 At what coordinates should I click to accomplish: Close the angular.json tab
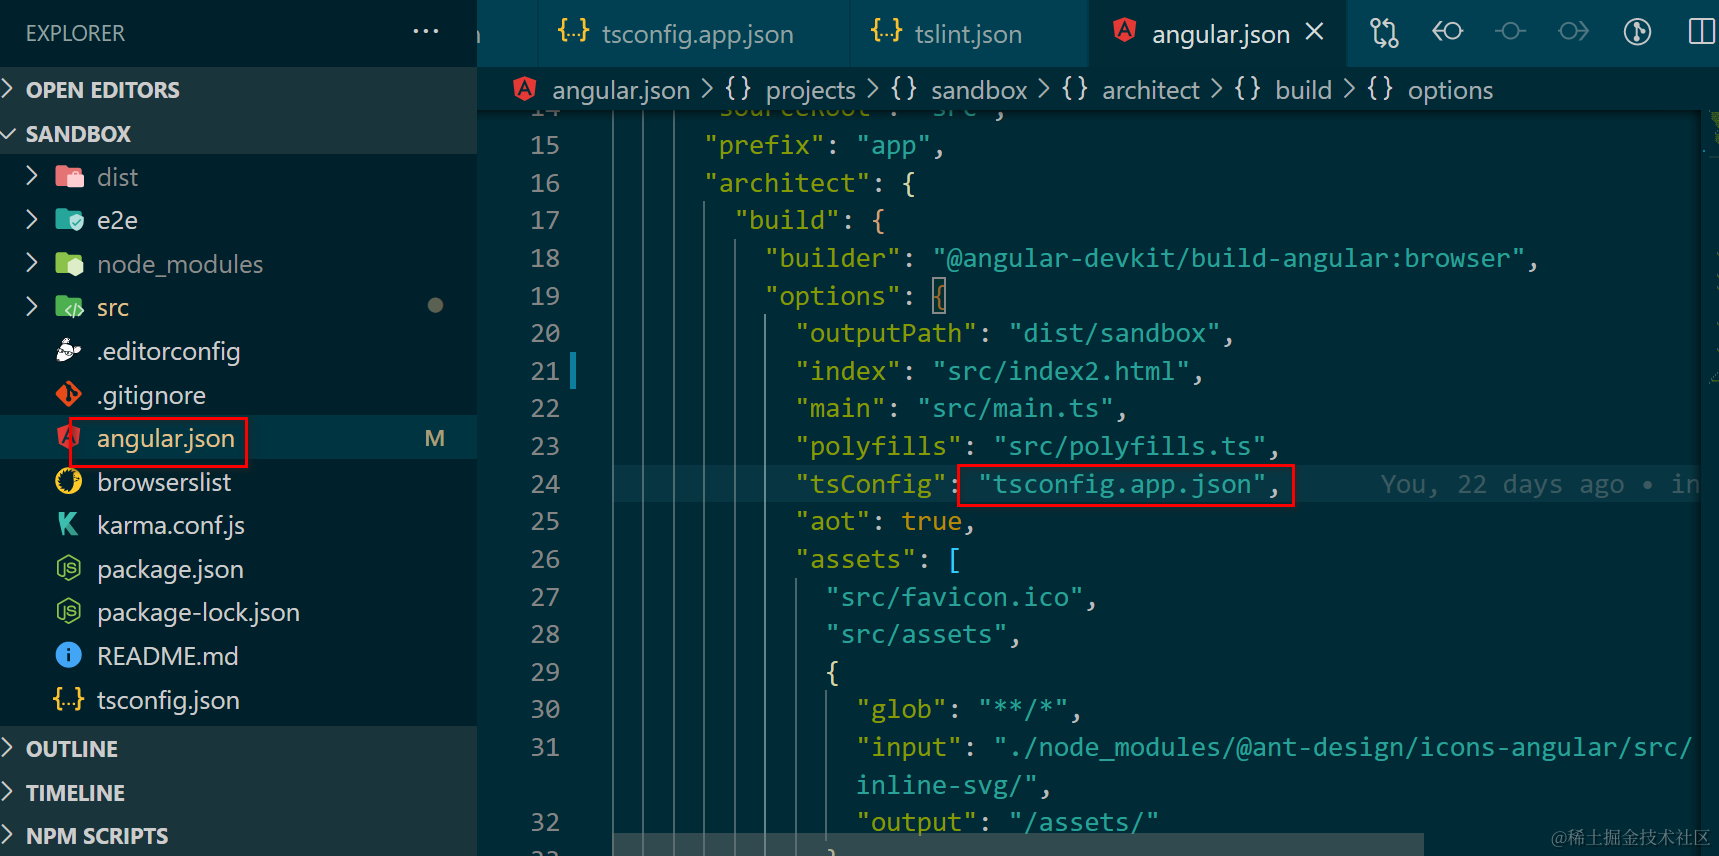1315,32
